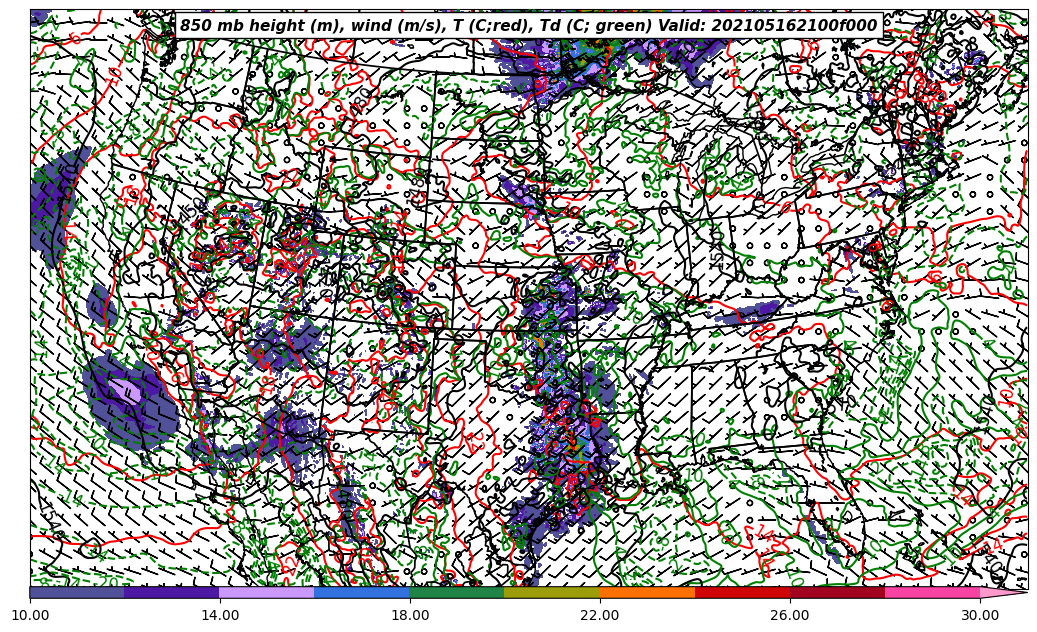The height and width of the screenshot is (632, 1037).
Task: Click the large purple blob at far-left edge
Action: coord(52,200)
